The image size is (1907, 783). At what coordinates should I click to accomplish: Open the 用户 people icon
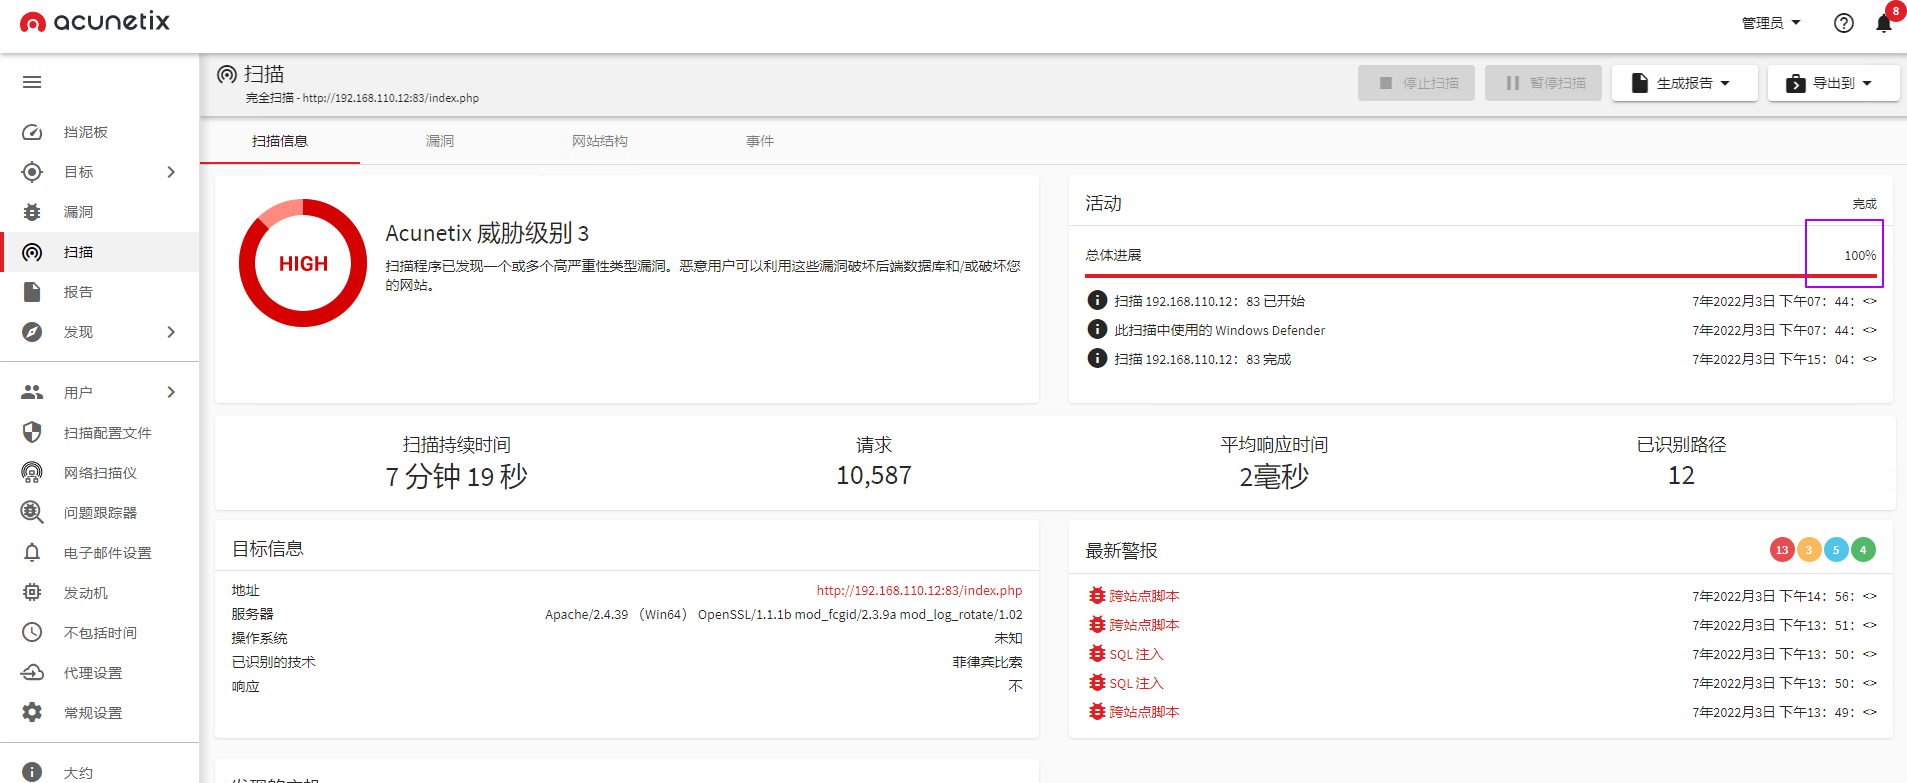tap(32, 392)
